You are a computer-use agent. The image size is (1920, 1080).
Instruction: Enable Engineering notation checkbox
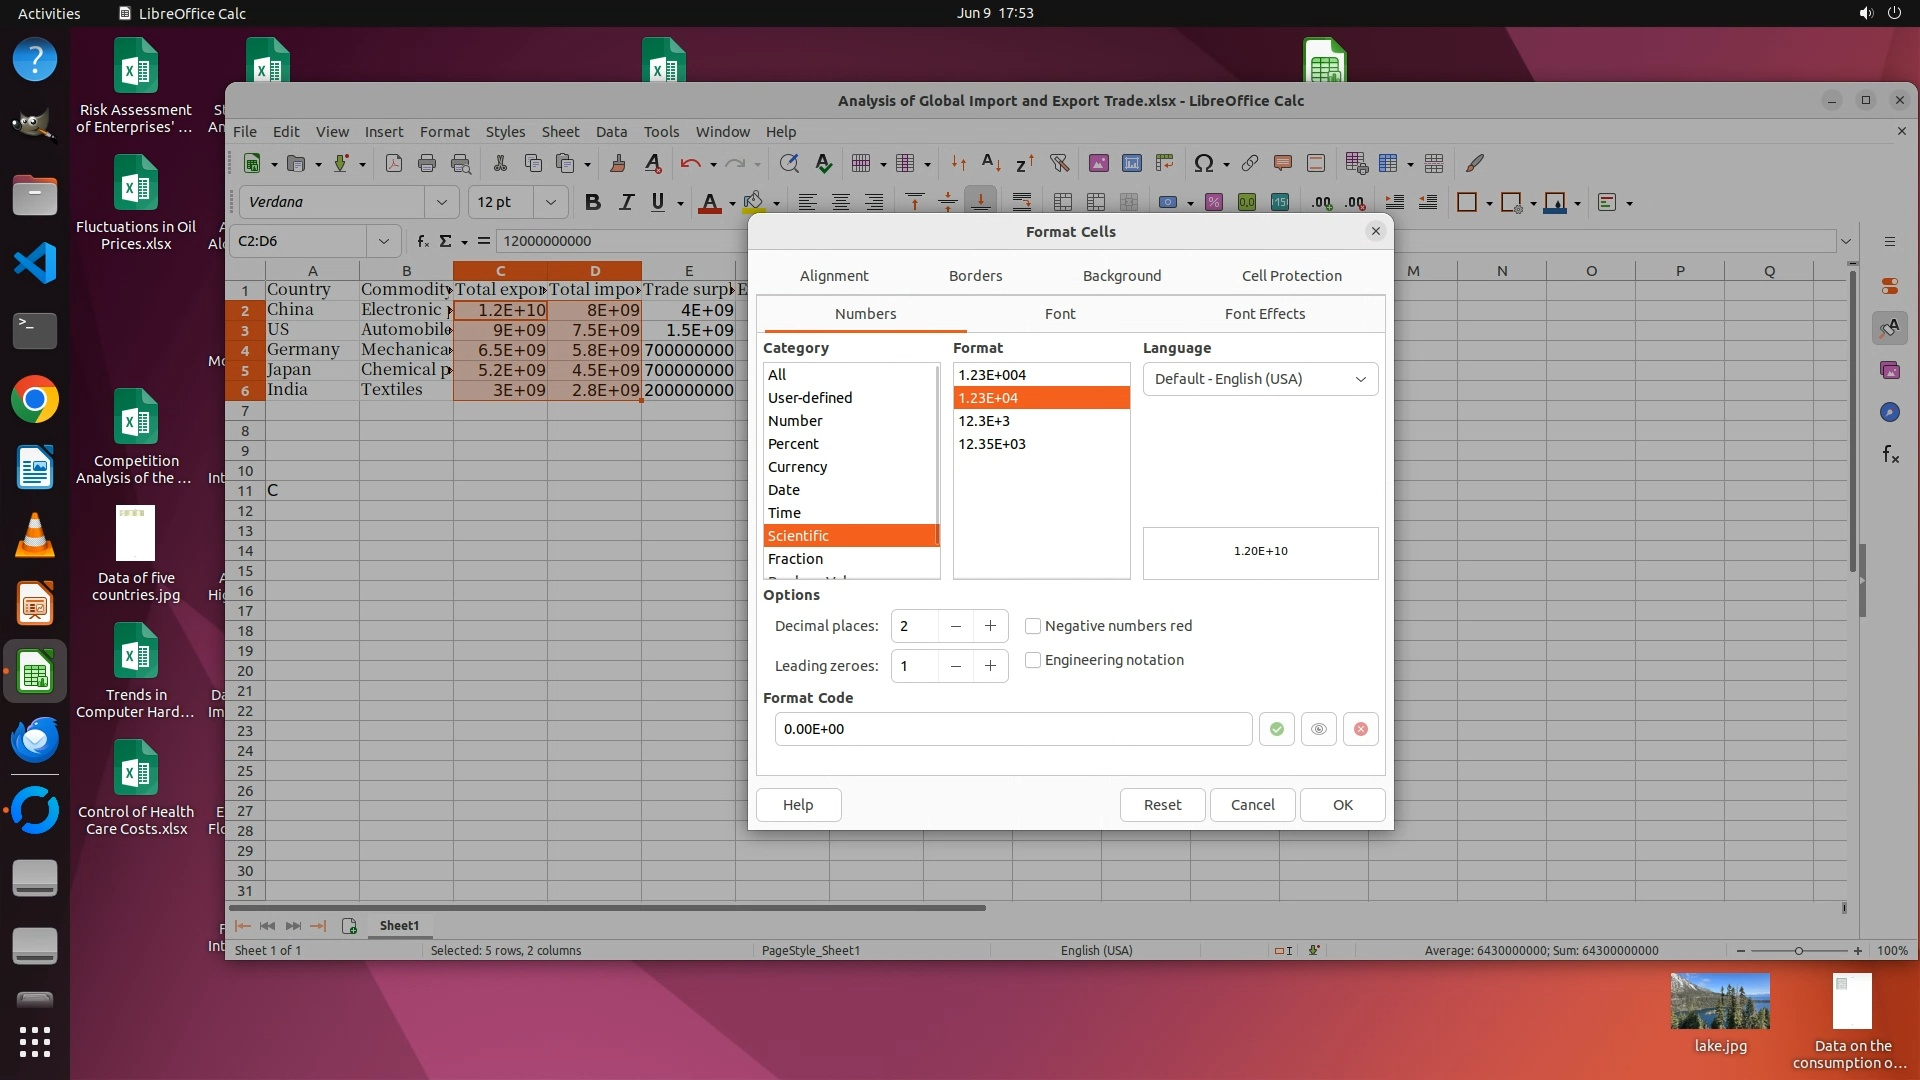coord(1033,660)
